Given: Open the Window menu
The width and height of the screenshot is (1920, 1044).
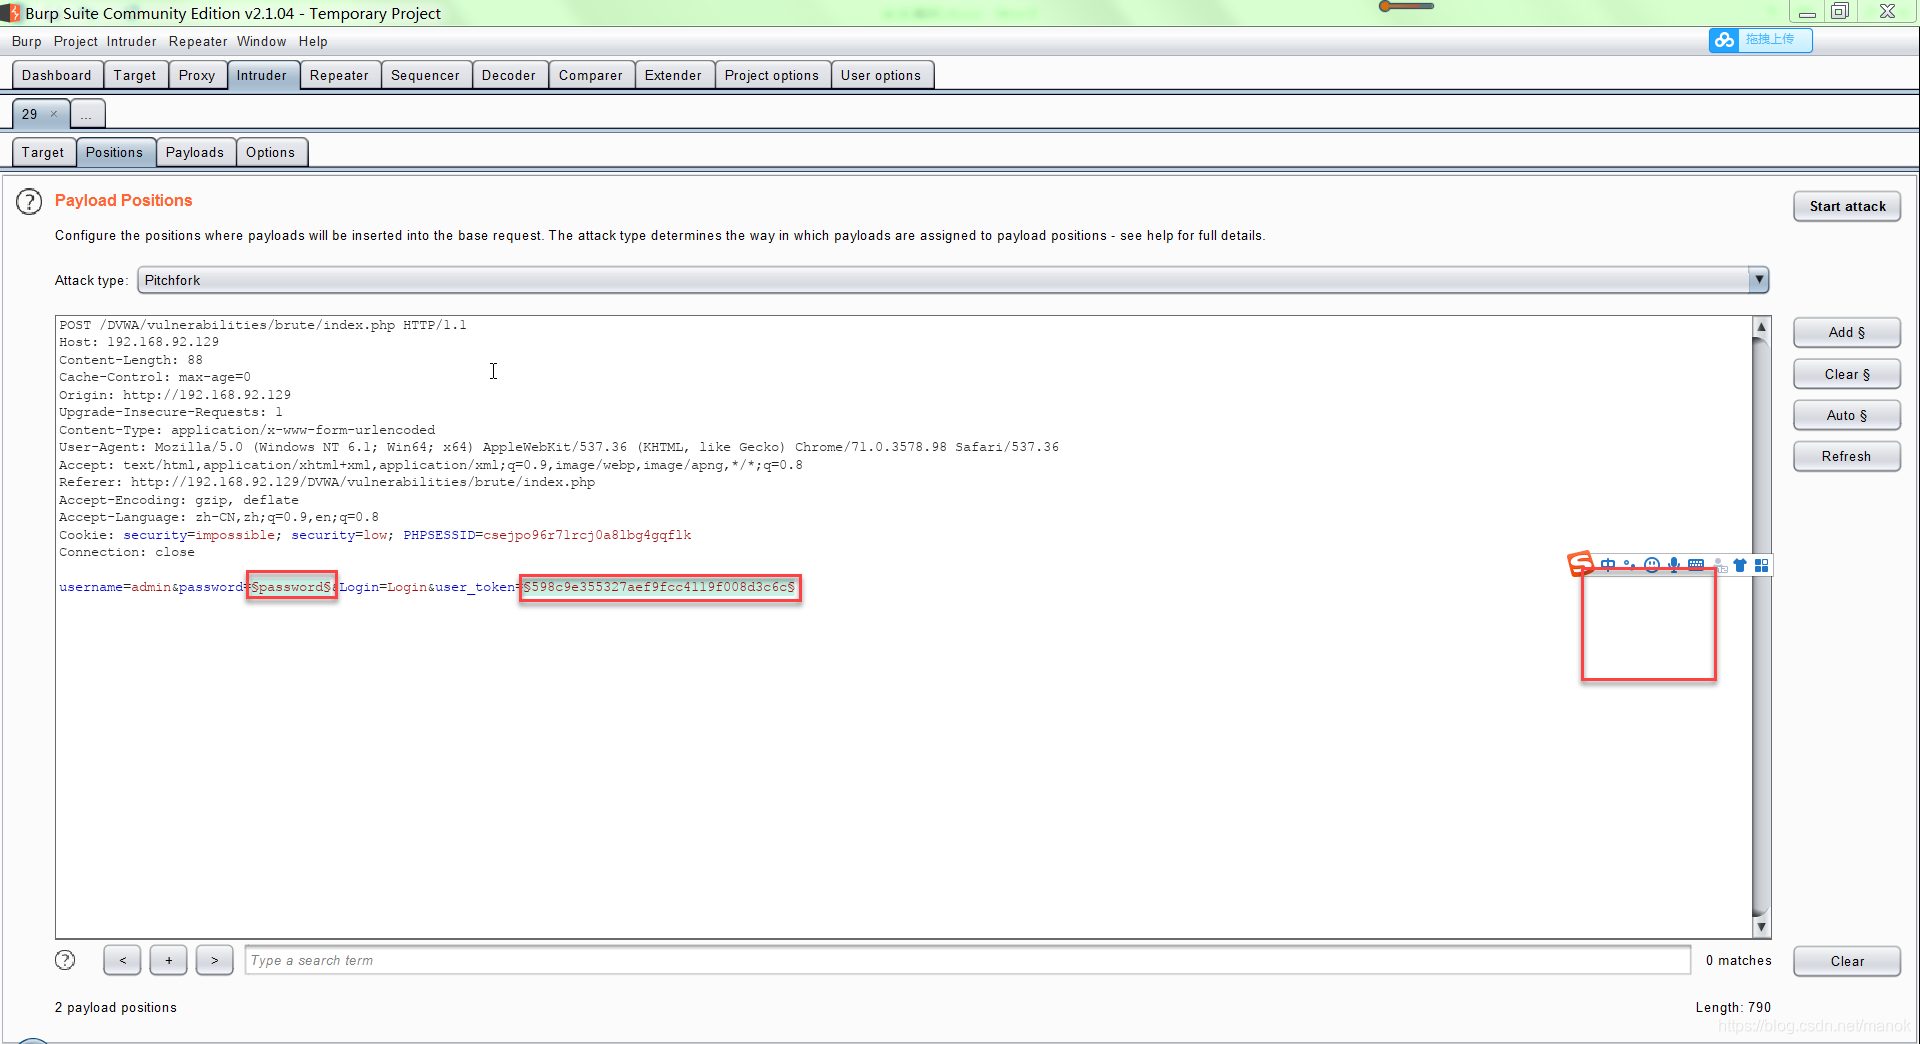Looking at the screenshot, I should click(262, 41).
